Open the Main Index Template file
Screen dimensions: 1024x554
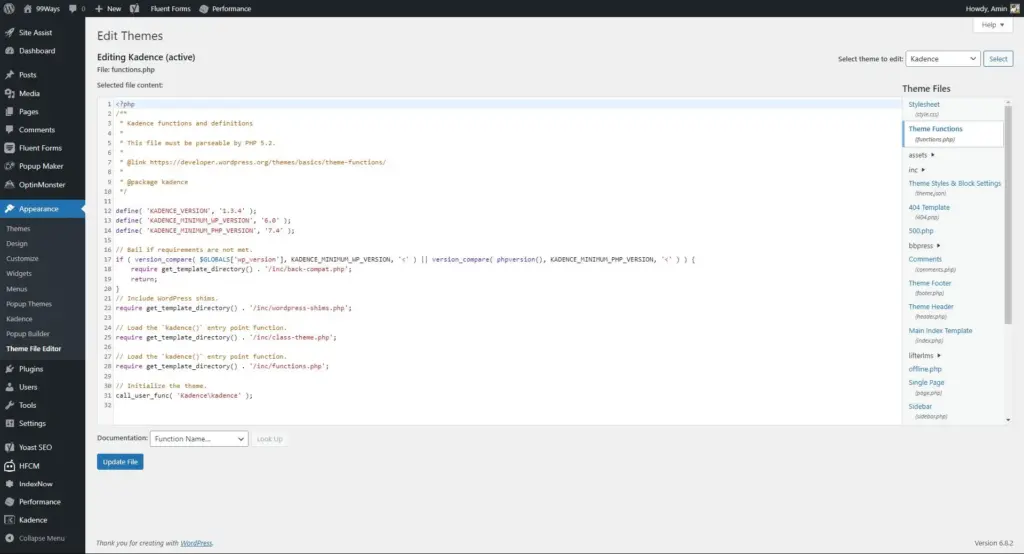[x=940, y=331]
